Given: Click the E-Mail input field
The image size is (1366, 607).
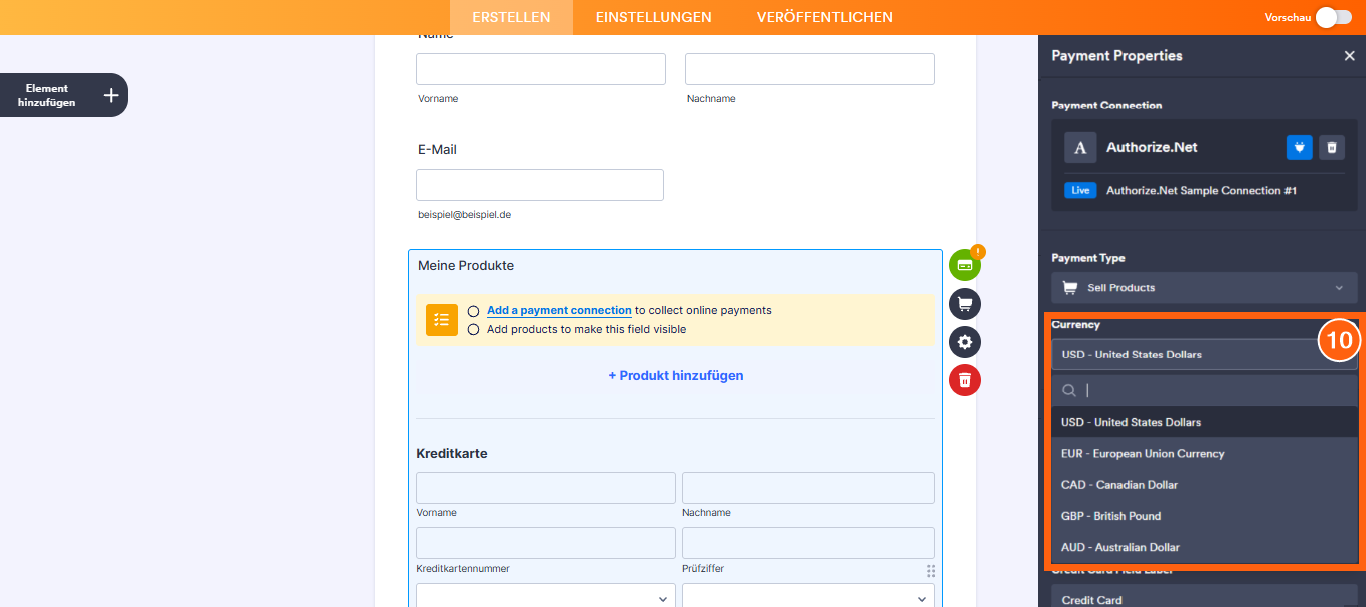Looking at the screenshot, I should tap(540, 185).
